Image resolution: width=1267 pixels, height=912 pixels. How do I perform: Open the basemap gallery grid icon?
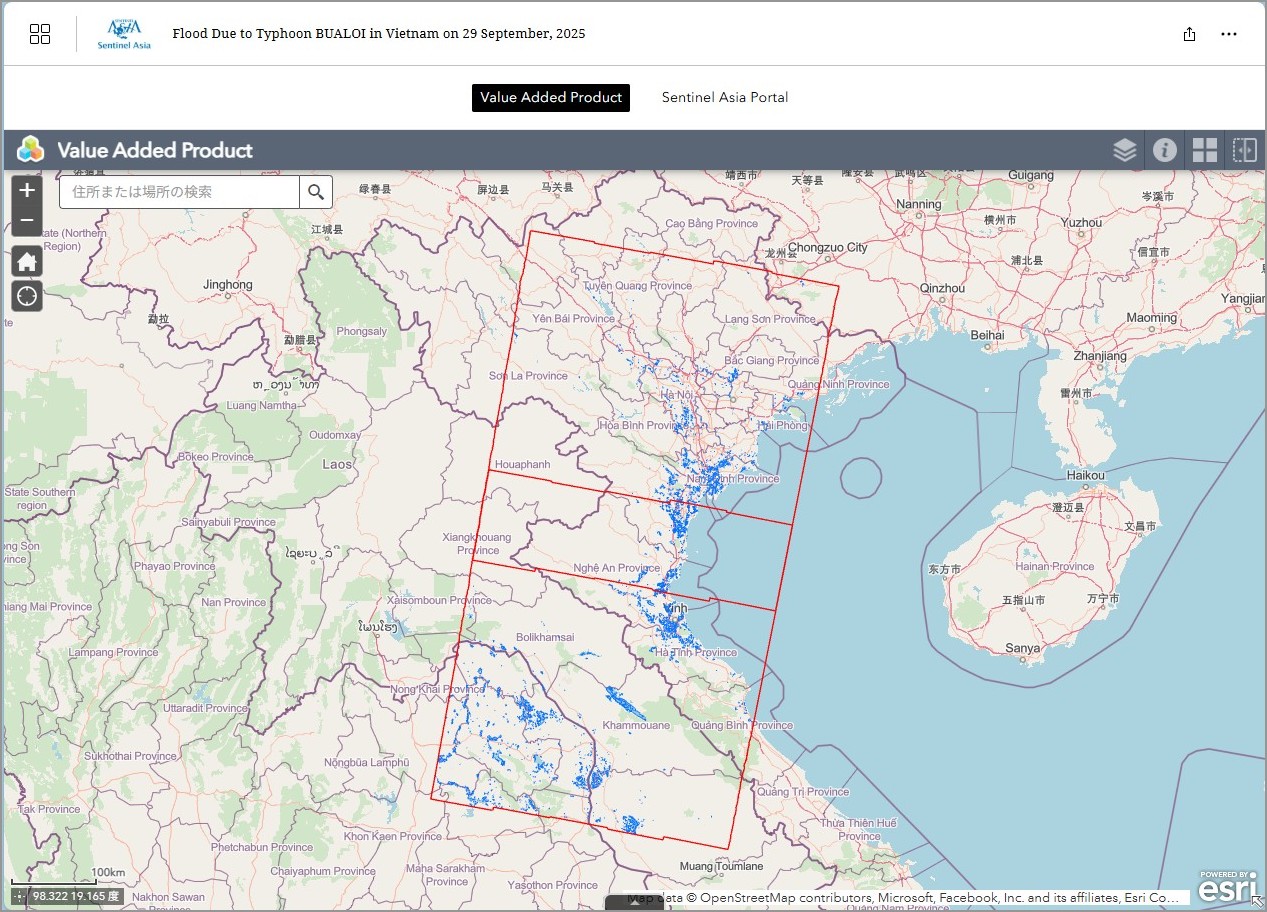coord(1204,150)
